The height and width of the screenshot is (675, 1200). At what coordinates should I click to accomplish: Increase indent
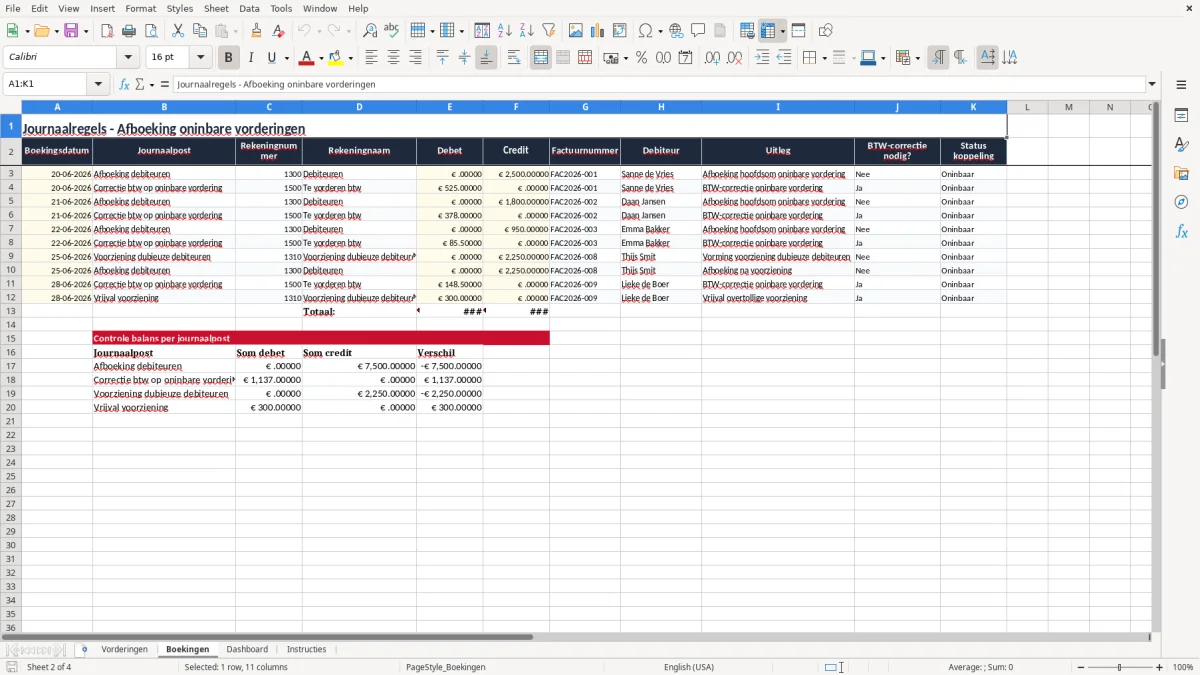pos(762,58)
